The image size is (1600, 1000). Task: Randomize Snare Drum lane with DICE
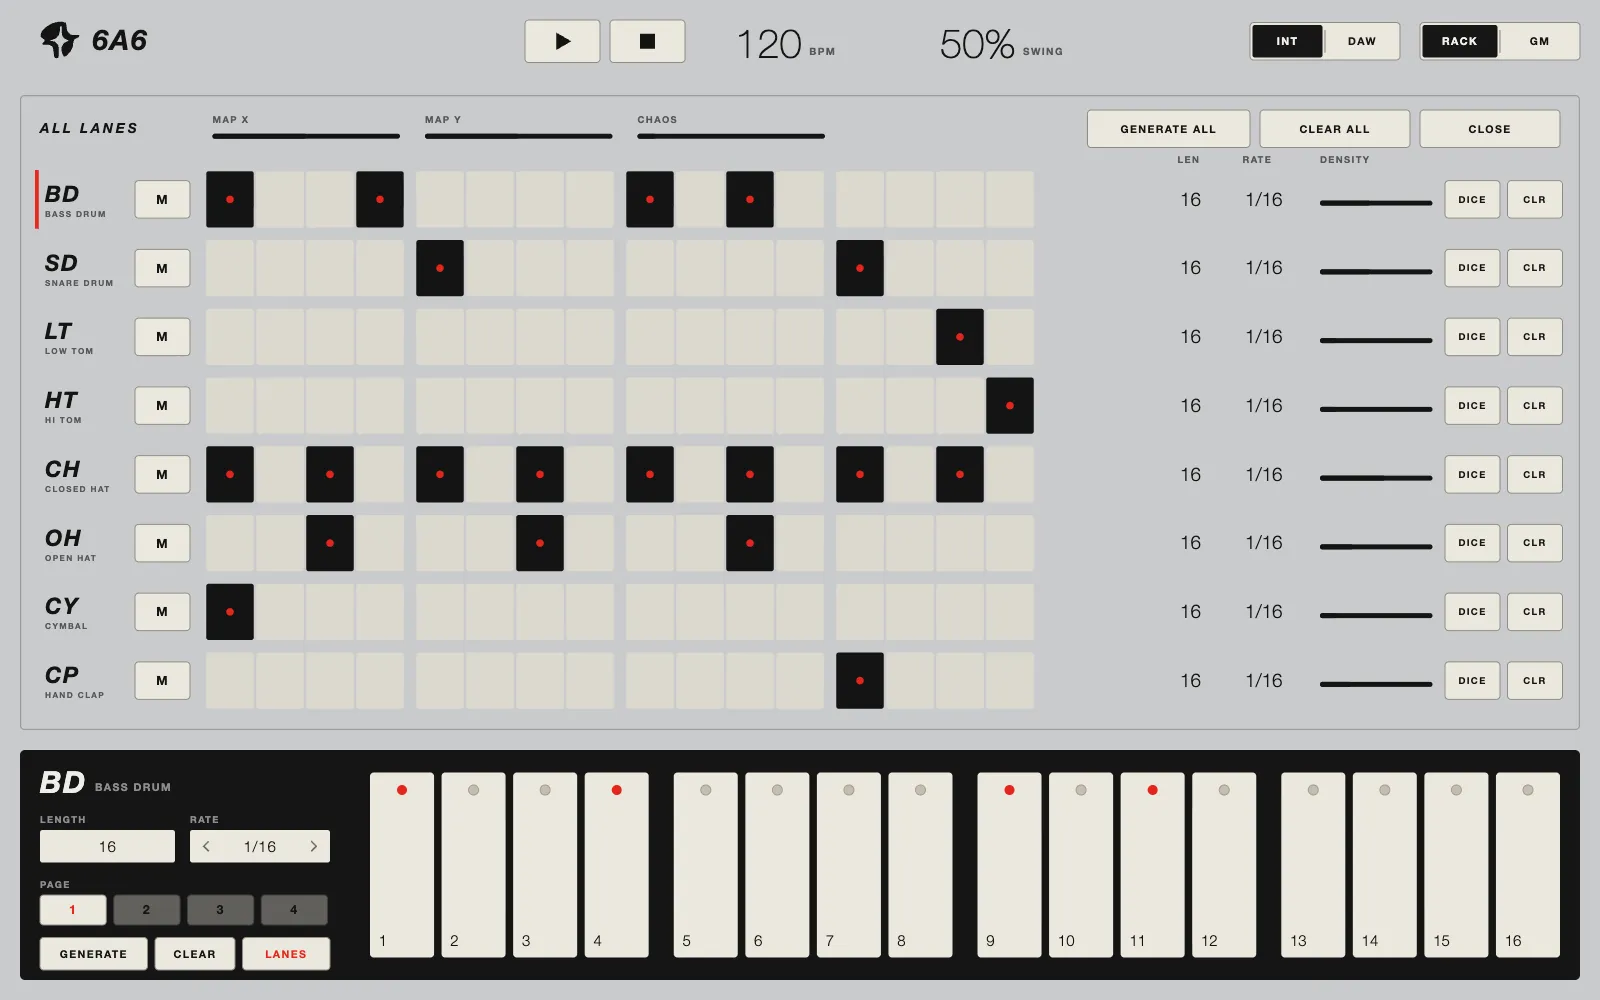1472,268
